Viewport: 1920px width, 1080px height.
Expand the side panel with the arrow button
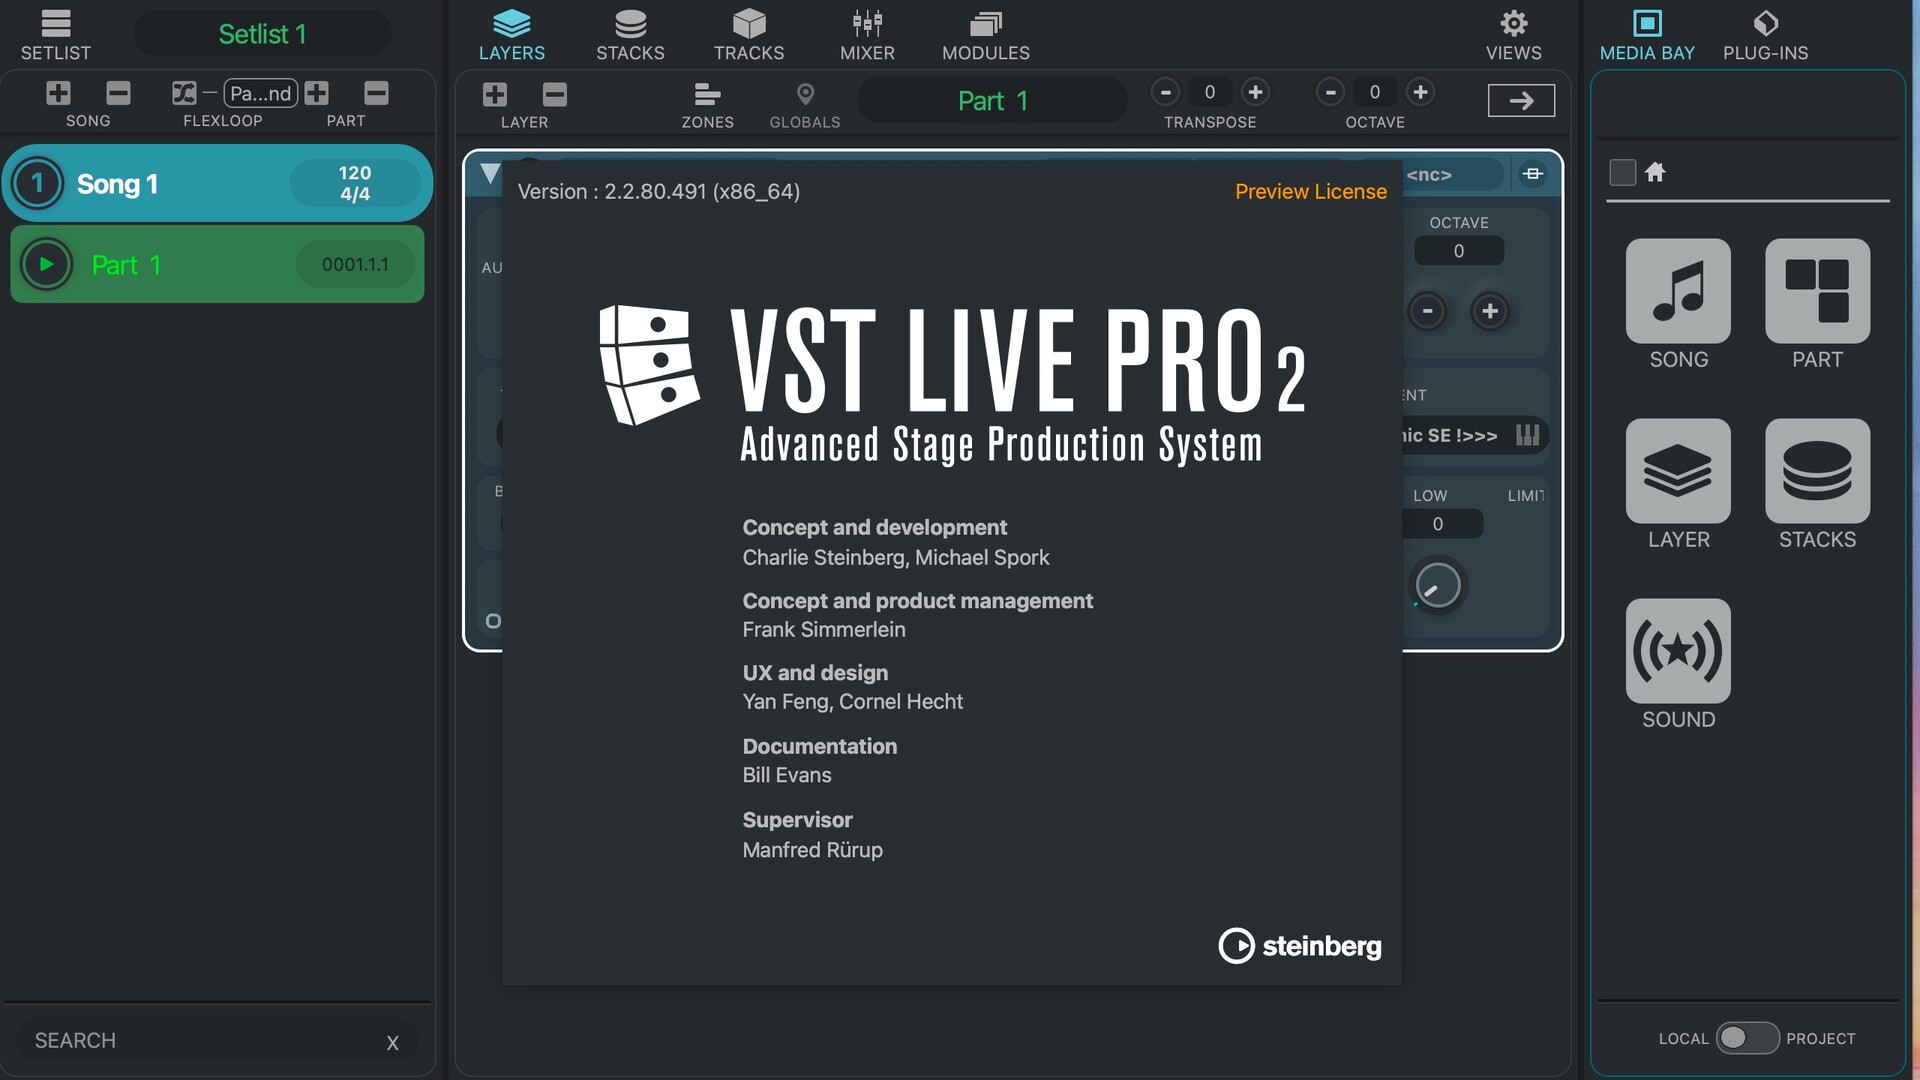[x=1521, y=100]
